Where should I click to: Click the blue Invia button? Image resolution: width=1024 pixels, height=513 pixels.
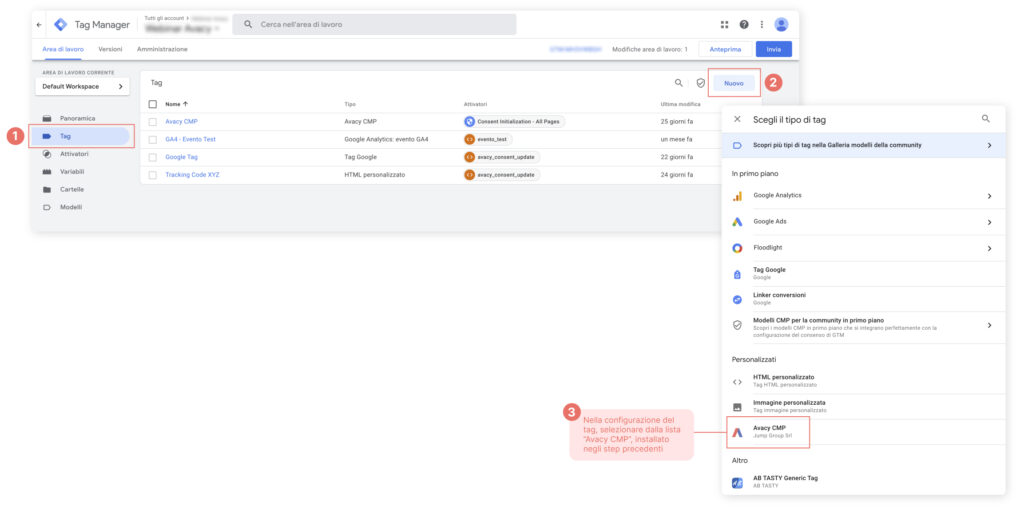pos(774,50)
